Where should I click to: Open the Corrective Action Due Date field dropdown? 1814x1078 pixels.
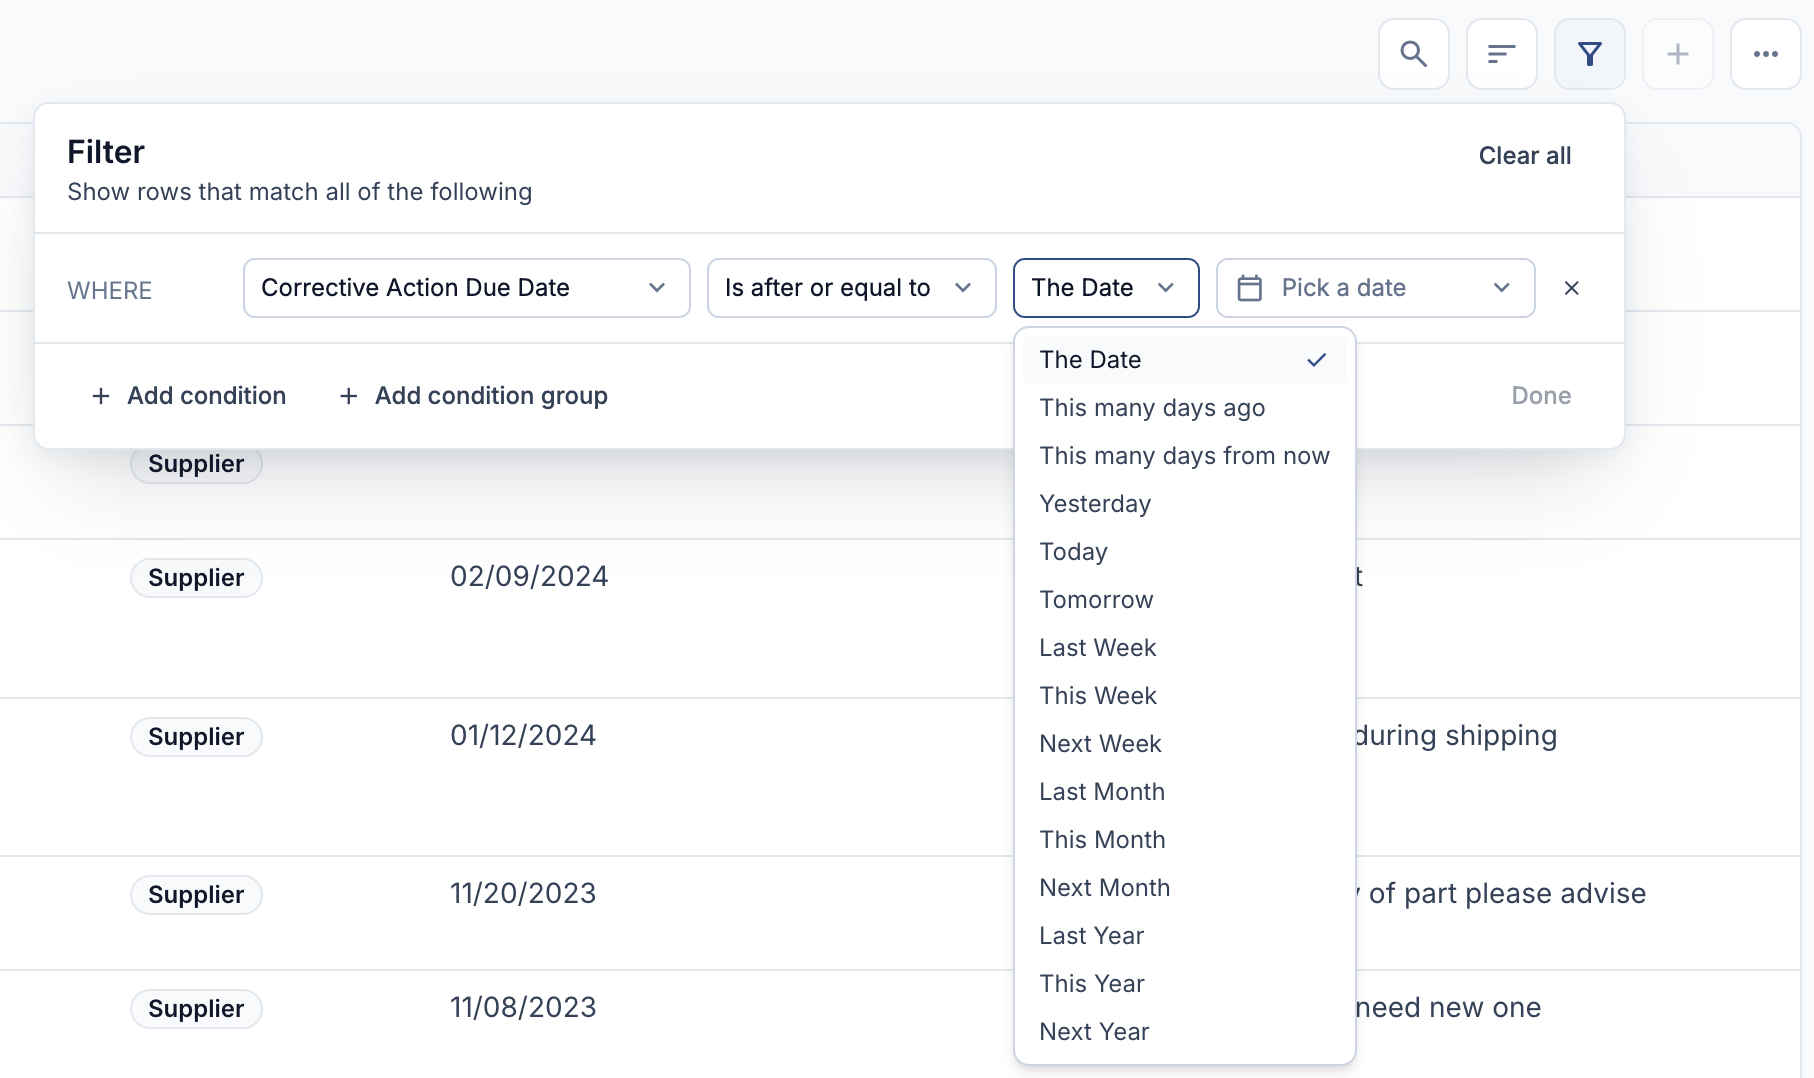point(466,288)
